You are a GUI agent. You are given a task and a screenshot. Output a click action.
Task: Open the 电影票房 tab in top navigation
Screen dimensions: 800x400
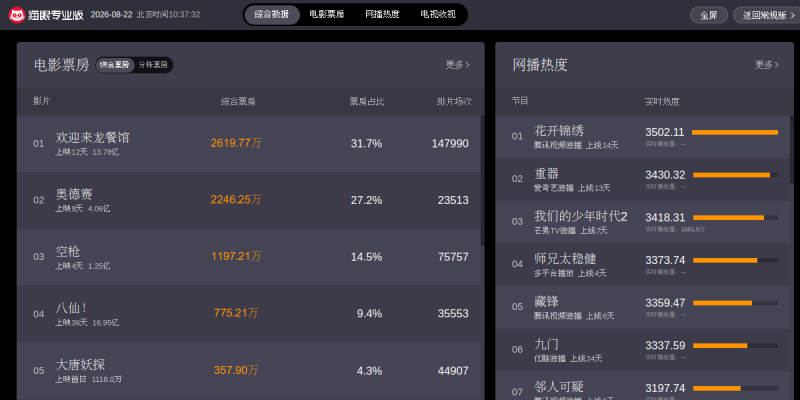coord(327,15)
